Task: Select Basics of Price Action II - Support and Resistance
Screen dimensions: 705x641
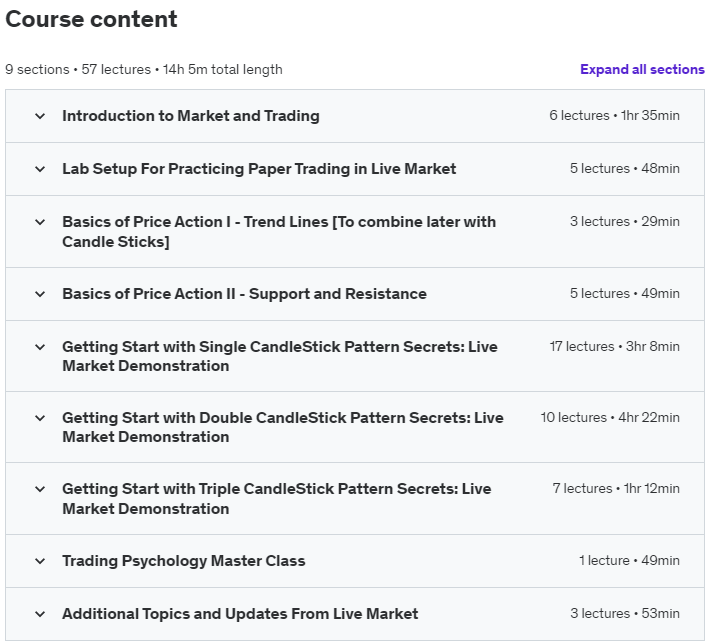Action: pos(244,294)
